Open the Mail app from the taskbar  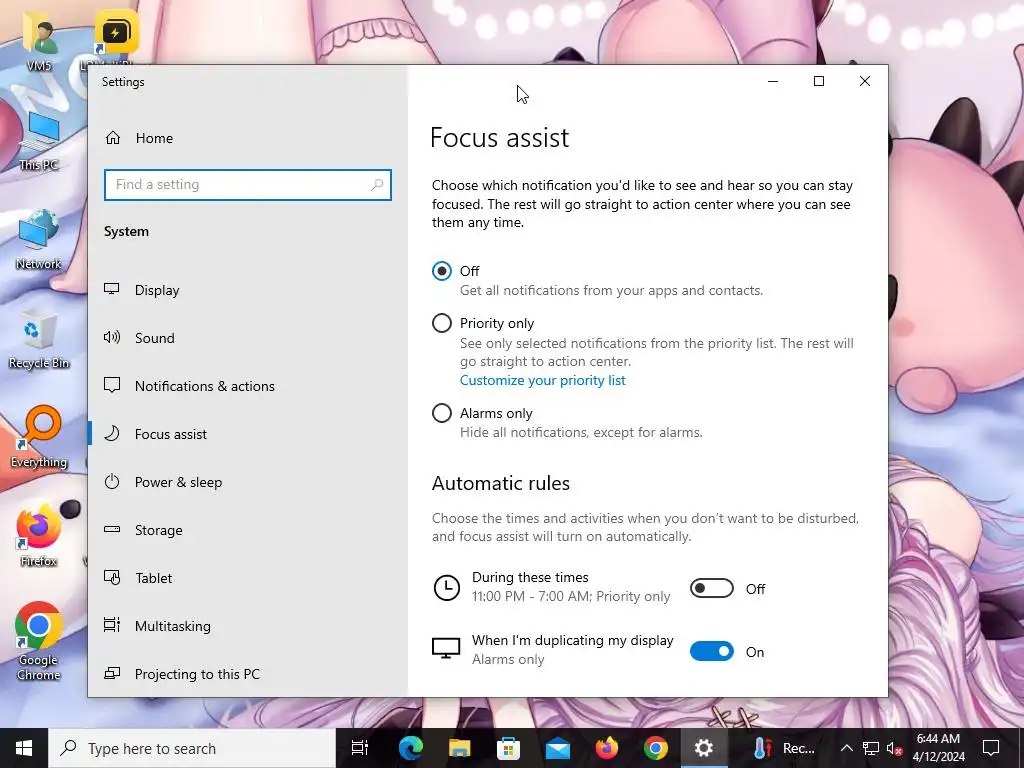click(x=558, y=748)
